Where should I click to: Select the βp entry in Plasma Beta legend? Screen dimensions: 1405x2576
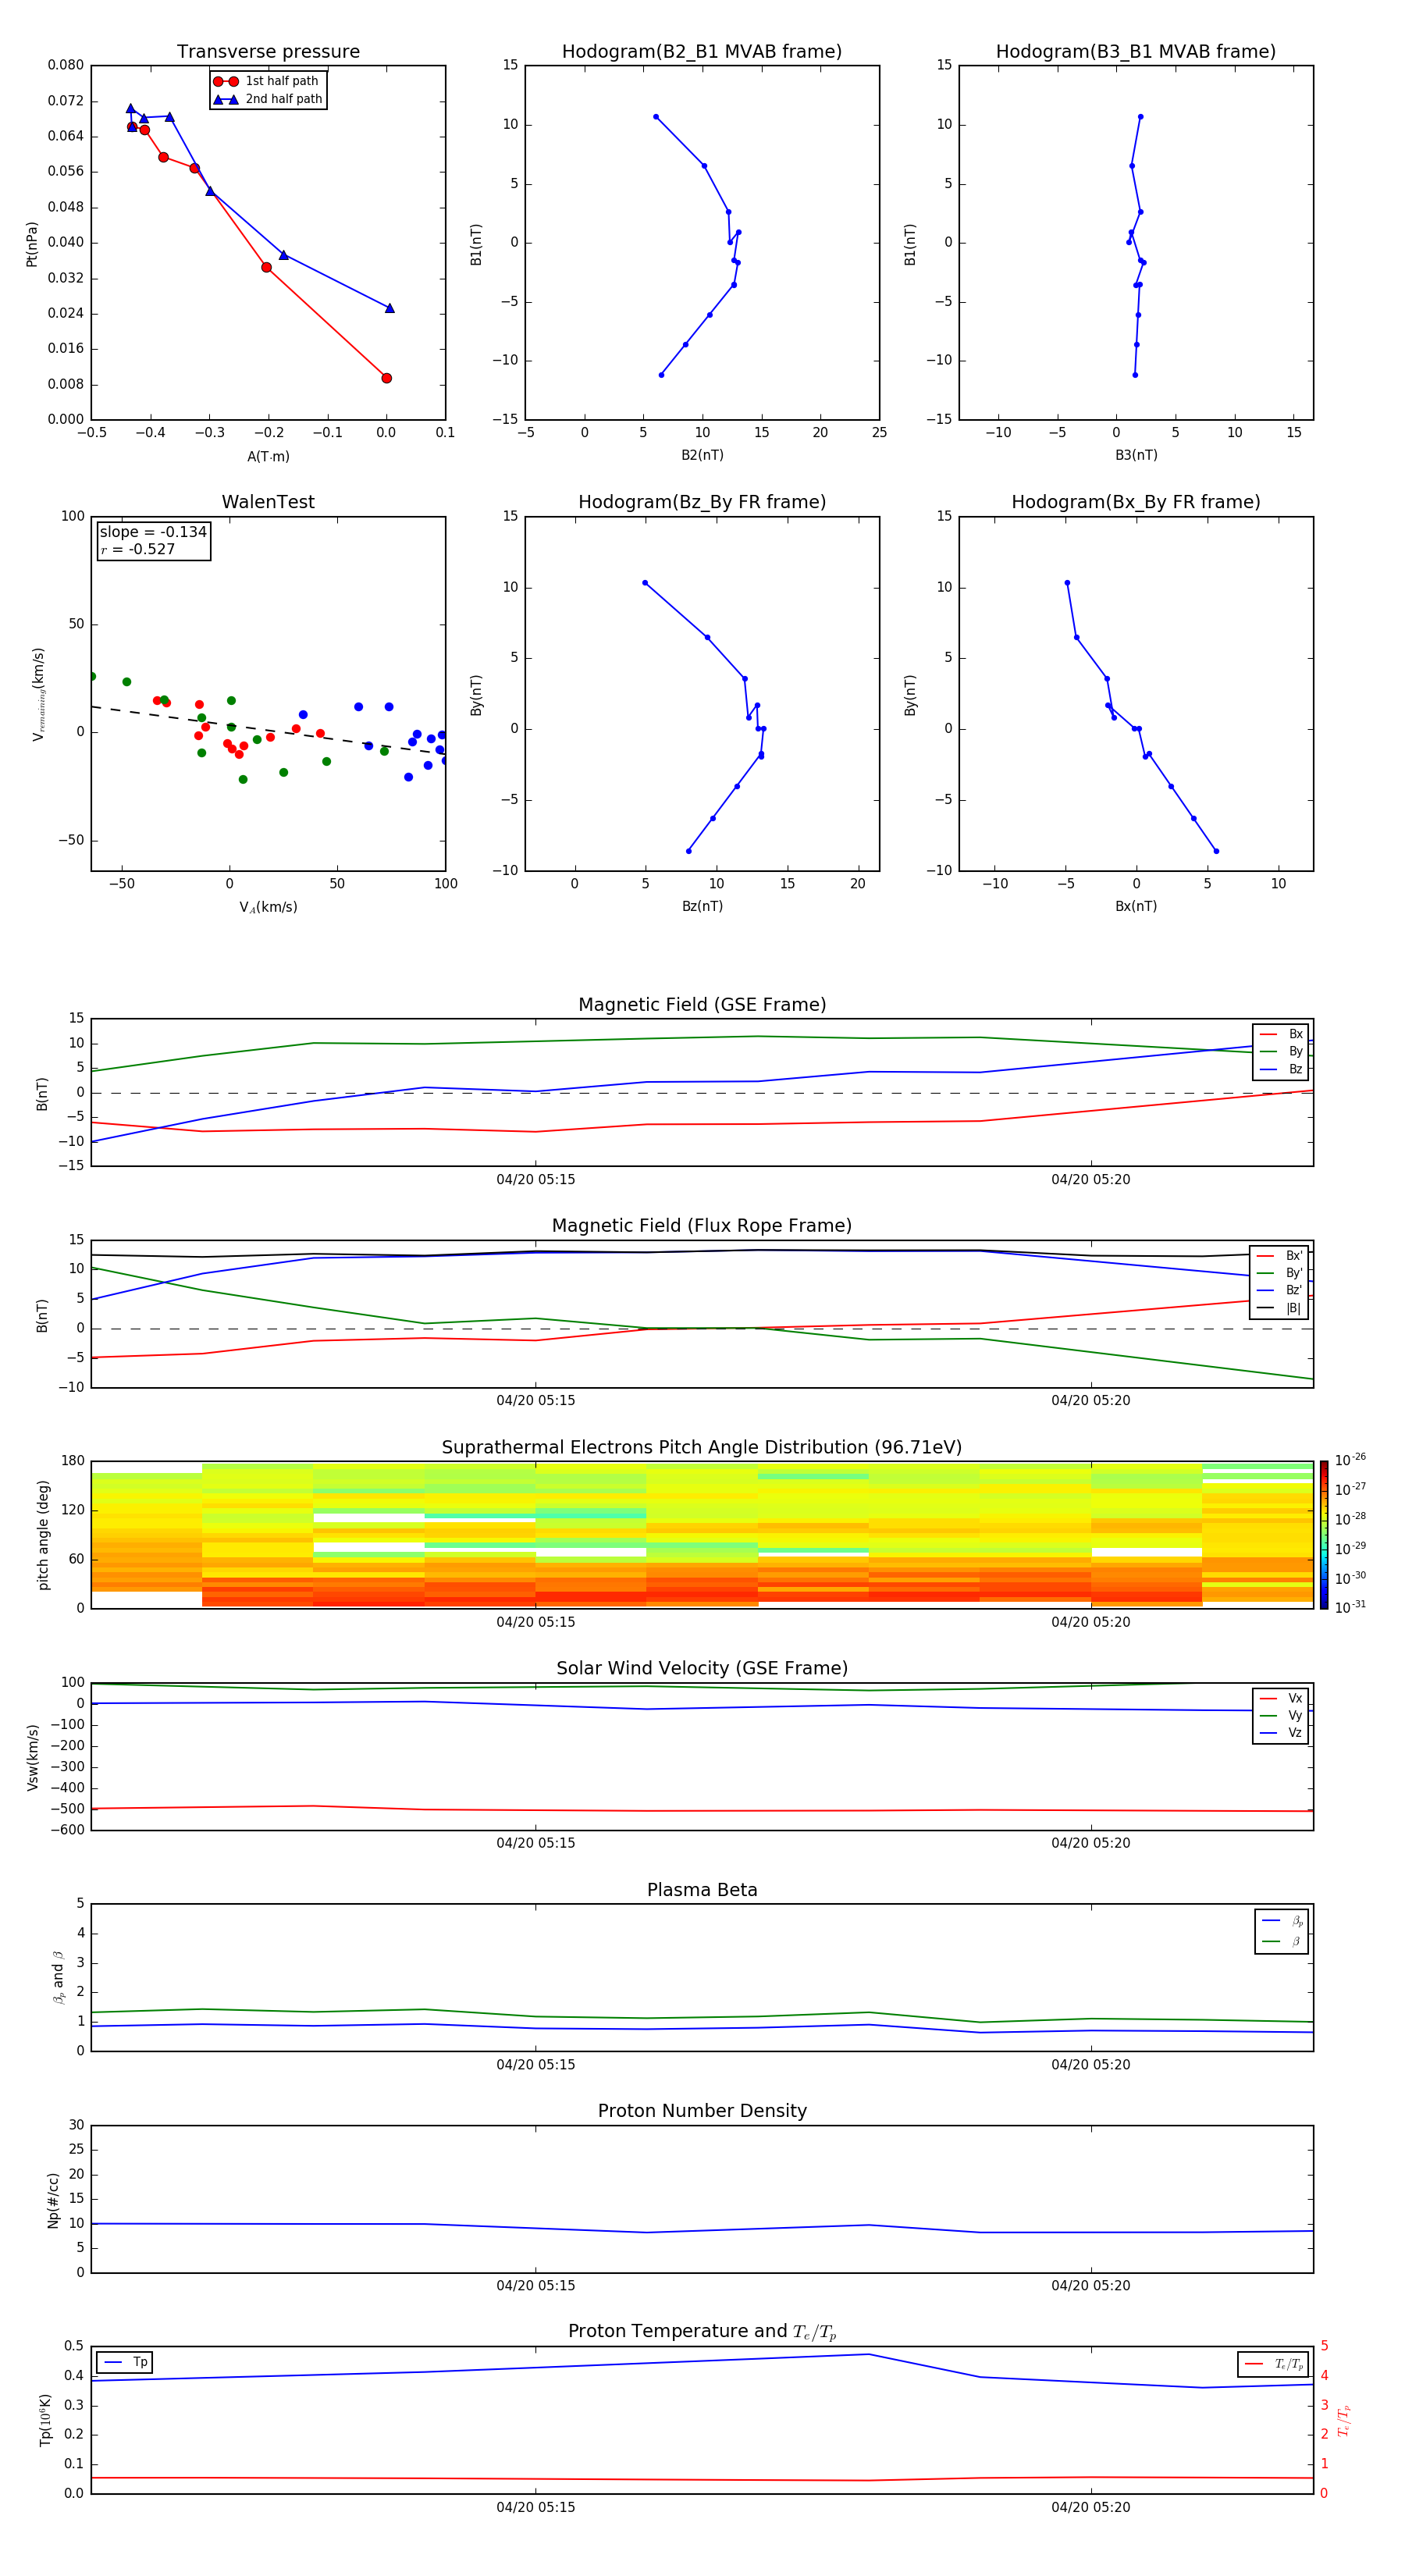tap(1282, 1921)
